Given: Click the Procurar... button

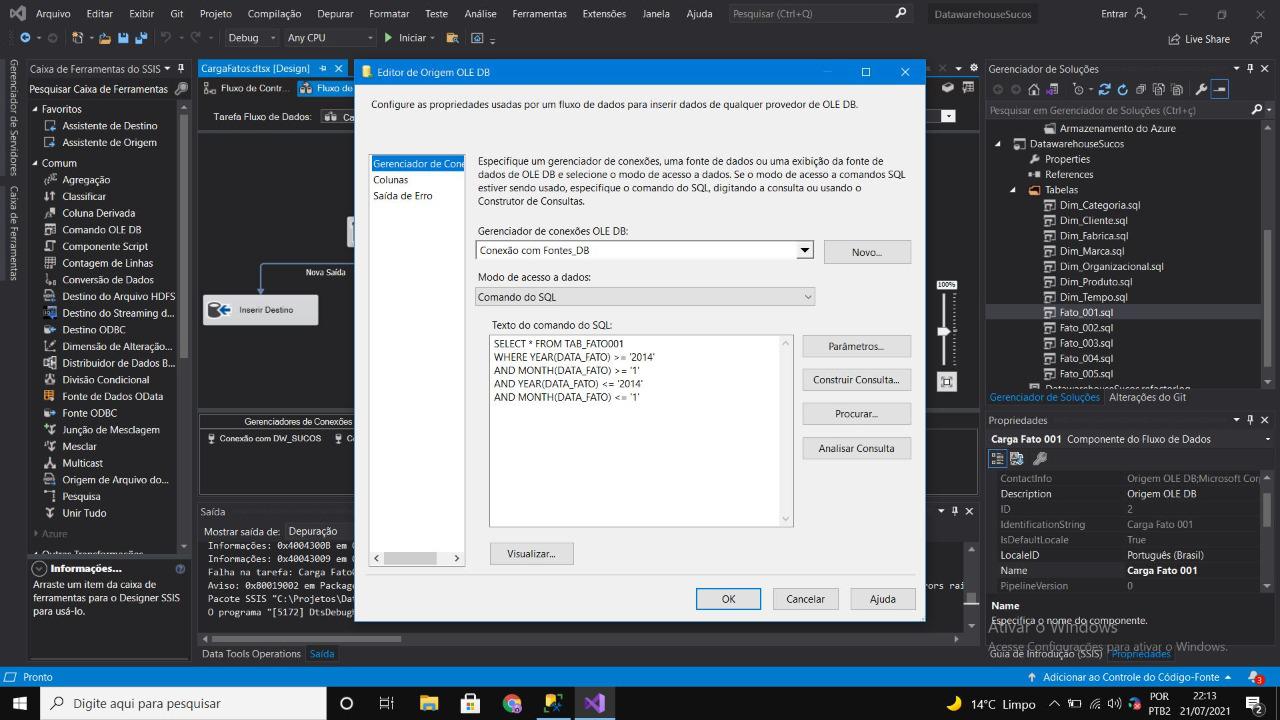Looking at the screenshot, I should (x=856, y=414).
